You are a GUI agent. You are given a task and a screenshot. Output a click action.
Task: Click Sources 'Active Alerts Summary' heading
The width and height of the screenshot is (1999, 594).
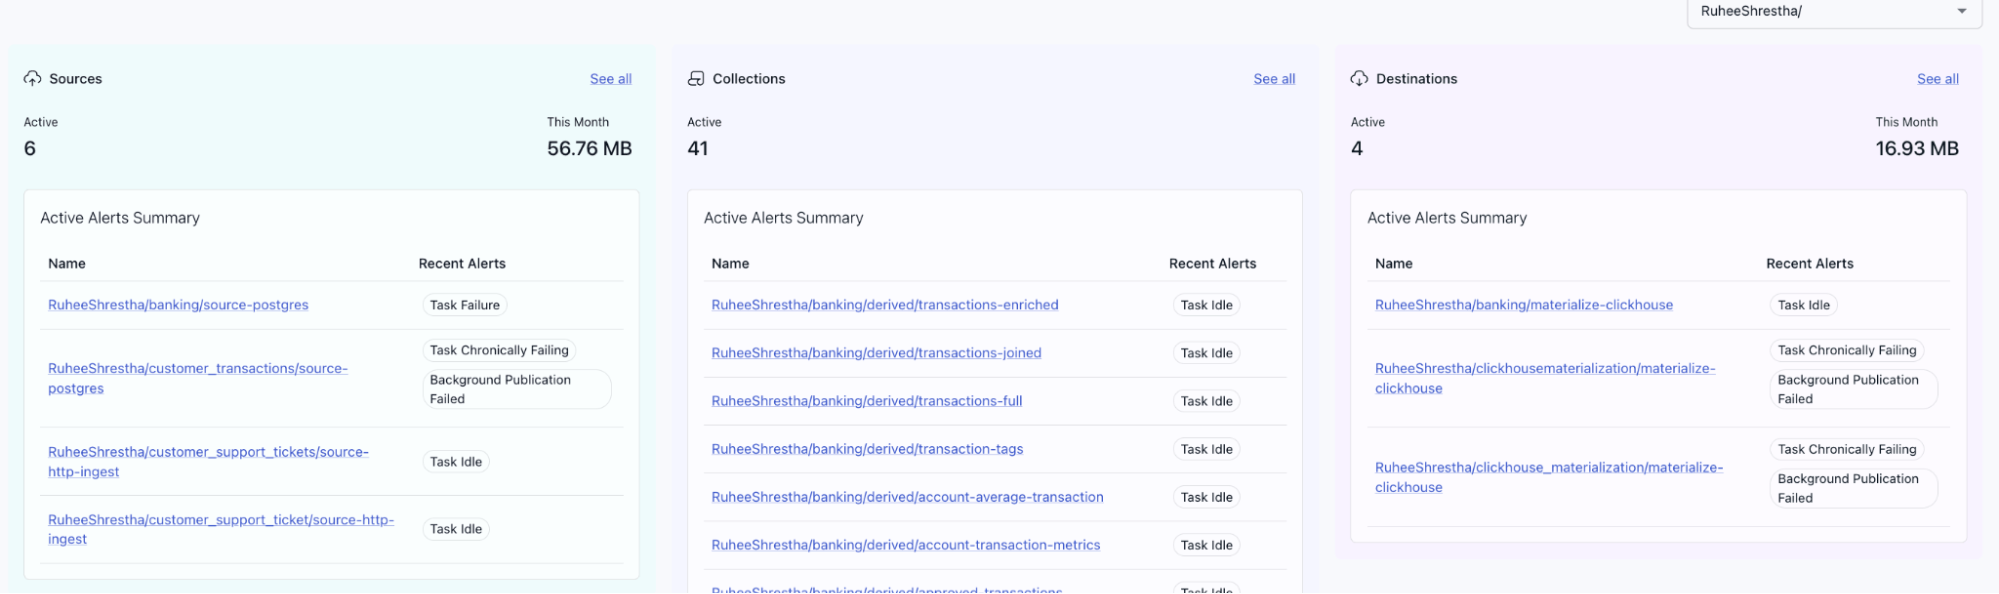click(x=120, y=218)
